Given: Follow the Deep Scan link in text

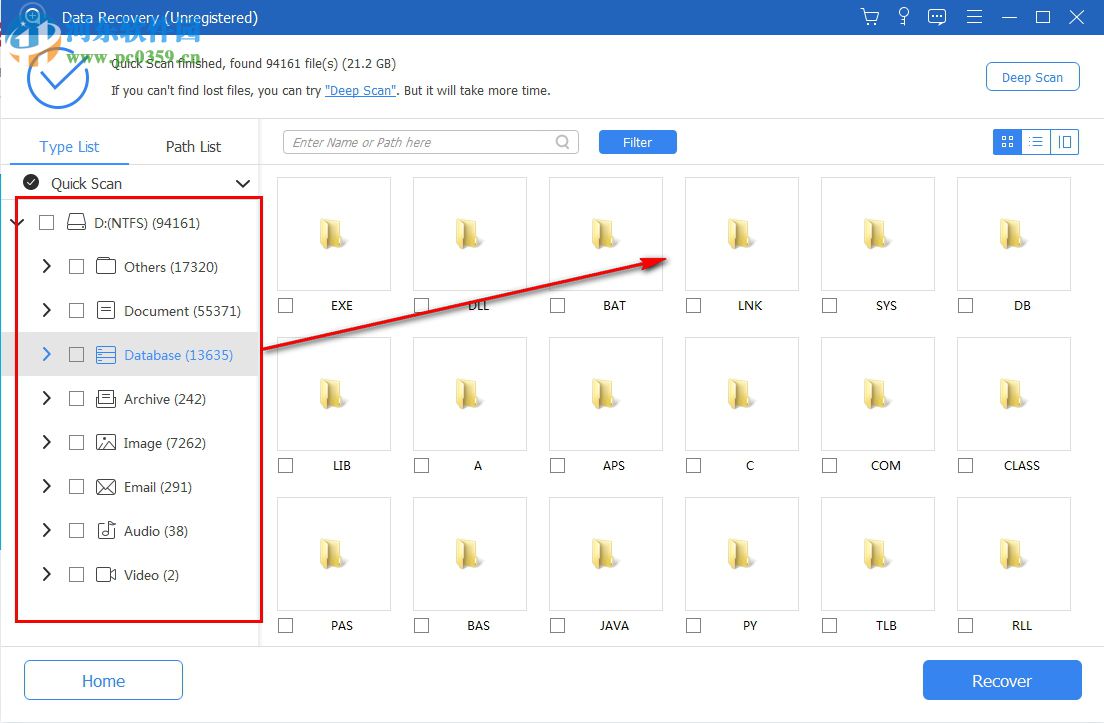Looking at the screenshot, I should [360, 90].
